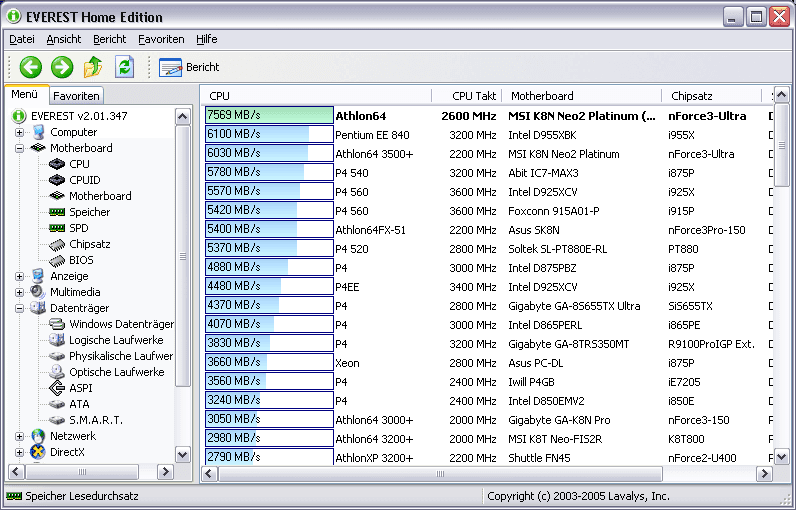
Task: Select the 6100 MB/s benchmark bar
Action: tap(269, 134)
